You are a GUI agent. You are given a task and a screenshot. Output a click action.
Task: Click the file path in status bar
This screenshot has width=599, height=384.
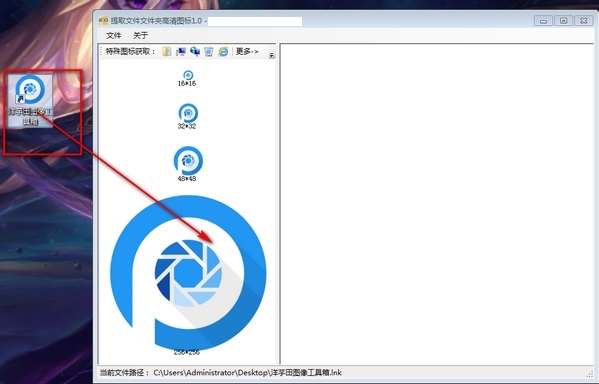pos(248,373)
